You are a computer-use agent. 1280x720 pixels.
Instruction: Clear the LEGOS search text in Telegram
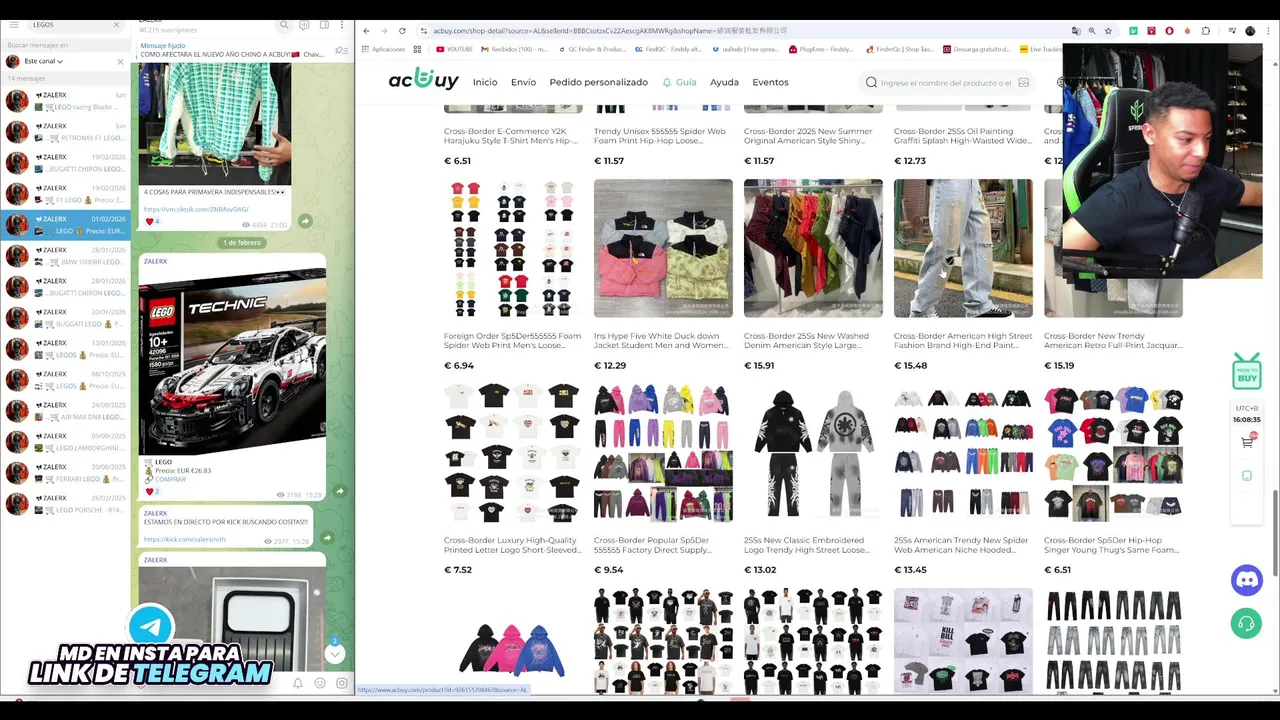tap(116, 24)
